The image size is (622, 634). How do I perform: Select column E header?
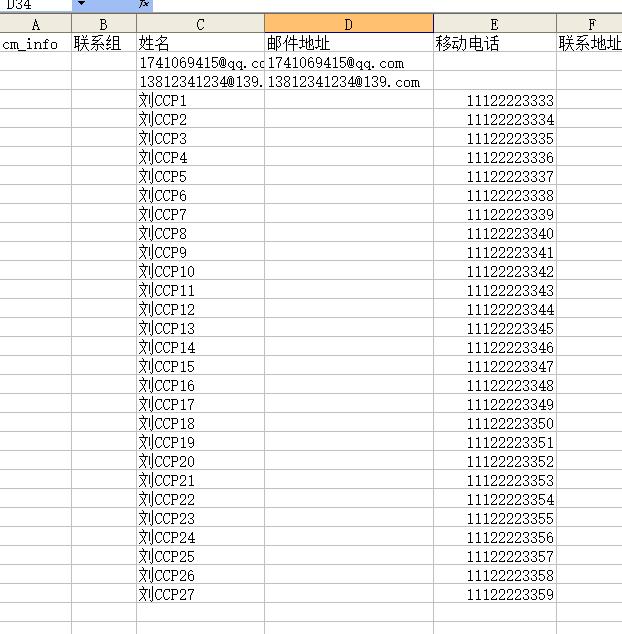click(494, 24)
